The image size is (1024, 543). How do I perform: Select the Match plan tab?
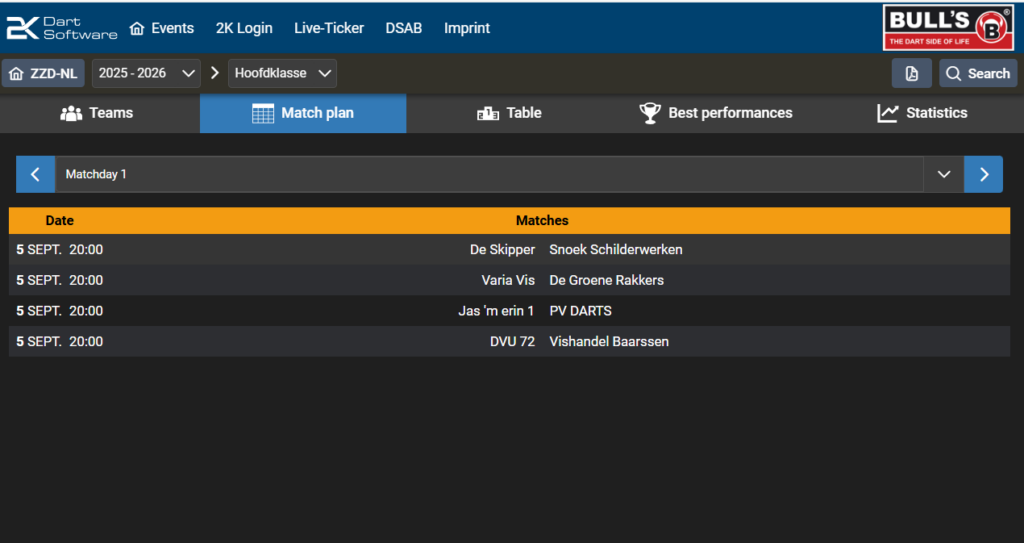(x=303, y=113)
